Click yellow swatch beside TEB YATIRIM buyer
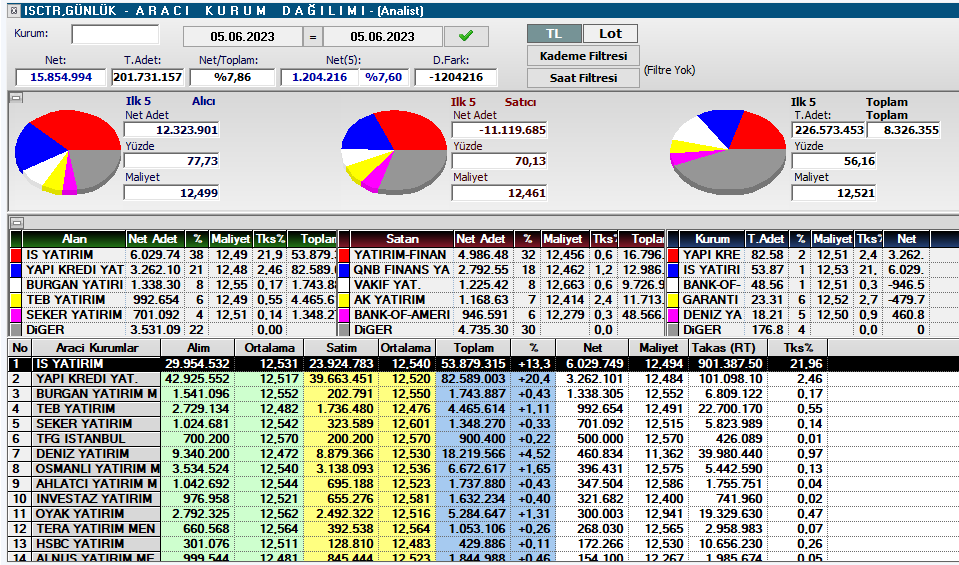The width and height of the screenshot is (959, 565). (x=16, y=300)
